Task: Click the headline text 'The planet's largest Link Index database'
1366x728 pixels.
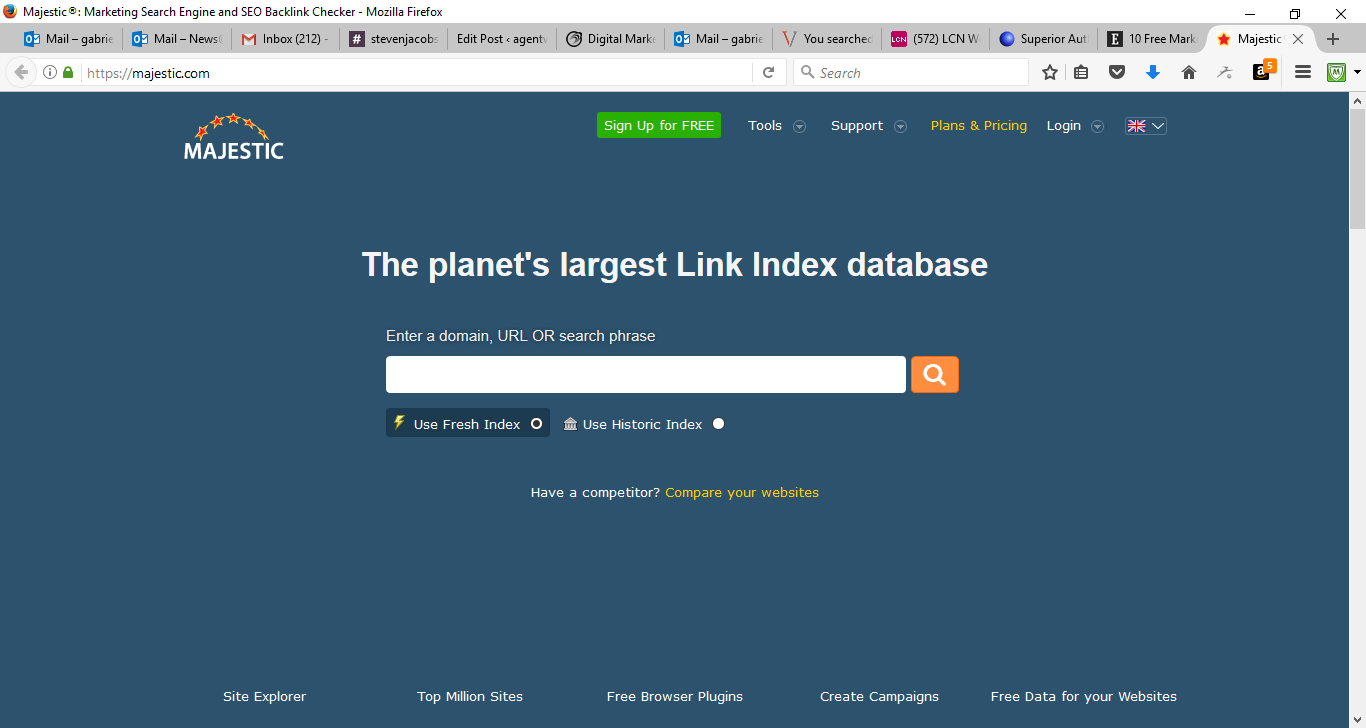Action: pyautogui.click(x=675, y=265)
